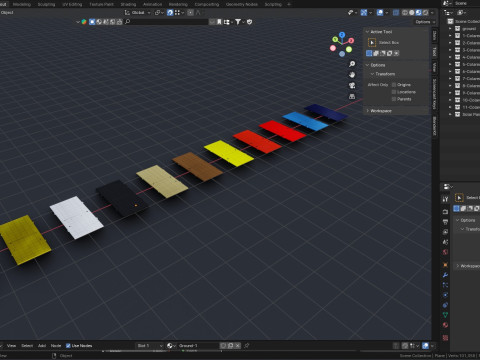Switch to rendered viewport shading

[426, 12]
